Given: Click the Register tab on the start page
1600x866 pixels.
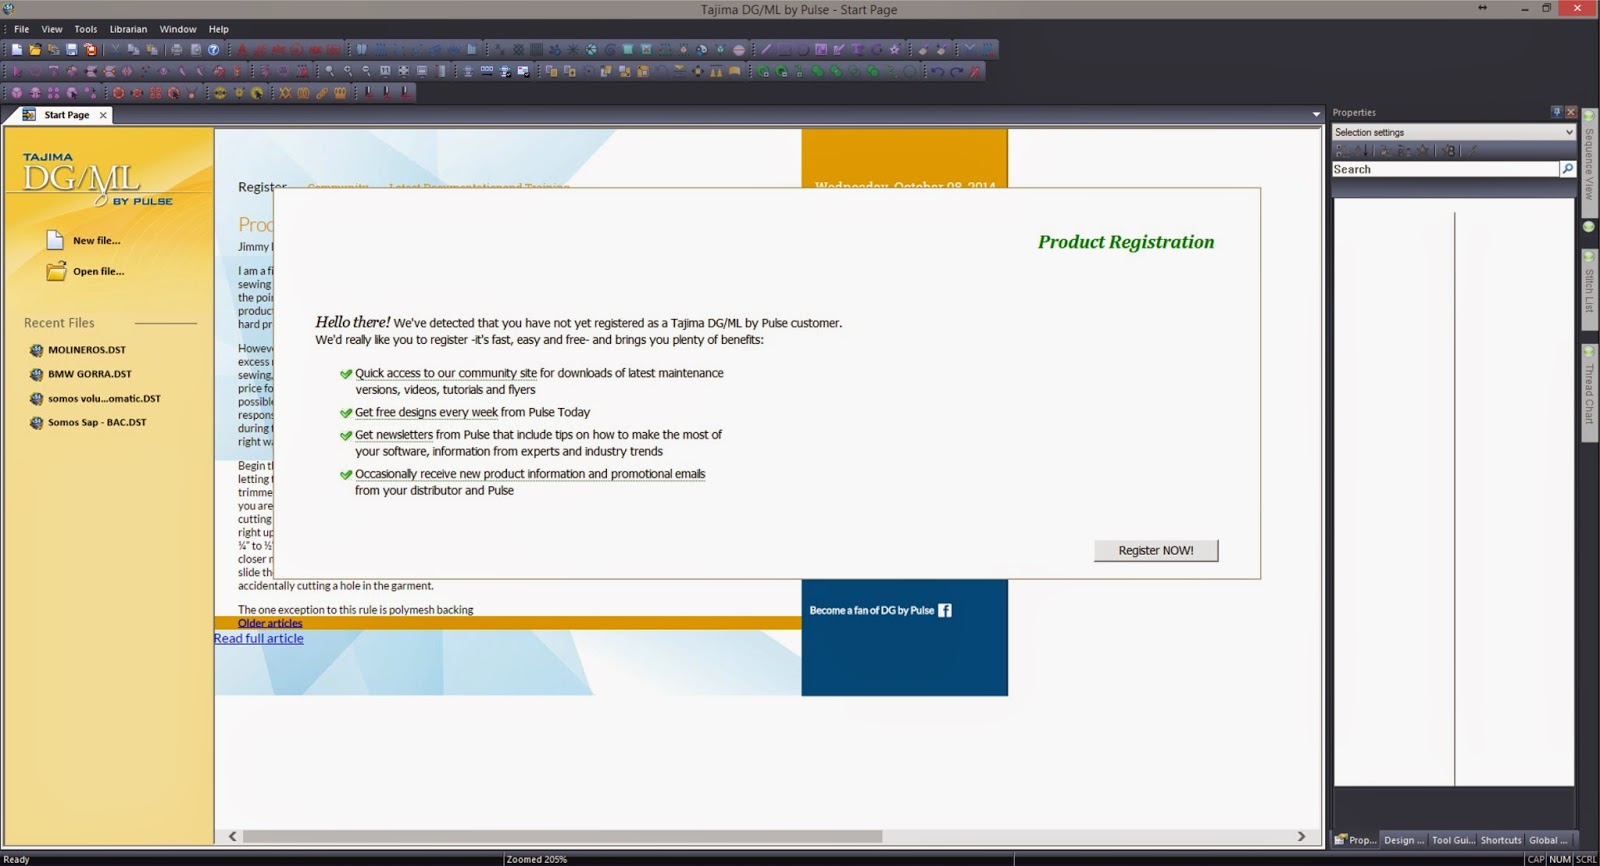Looking at the screenshot, I should point(262,186).
